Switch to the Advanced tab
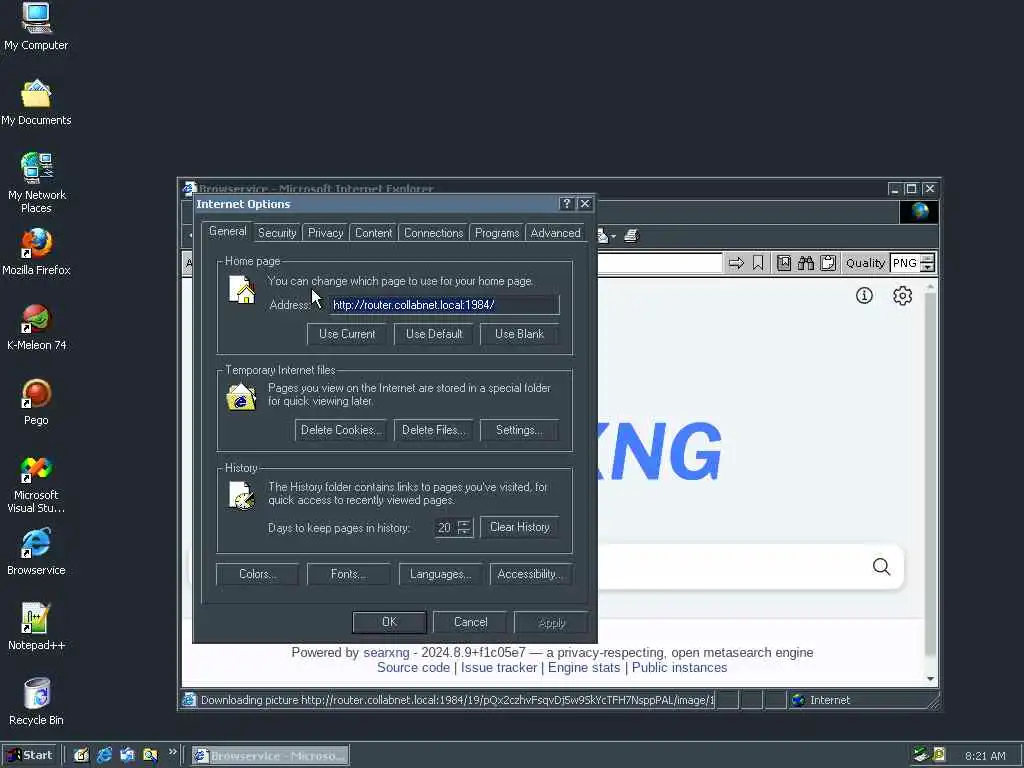Viewport: 1024px width, 768px height. point(556,233)
